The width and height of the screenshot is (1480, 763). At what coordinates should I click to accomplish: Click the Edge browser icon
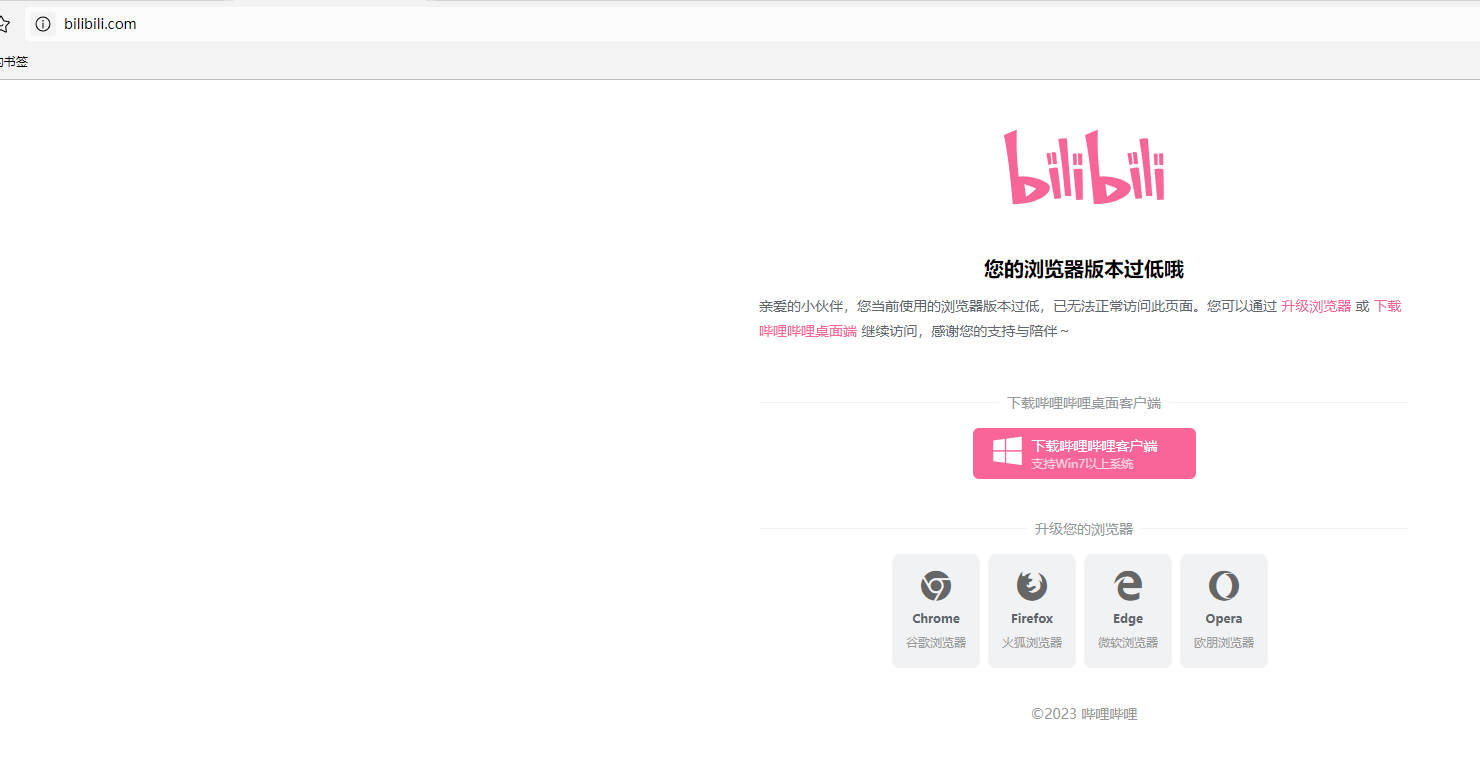point(1128,586)
